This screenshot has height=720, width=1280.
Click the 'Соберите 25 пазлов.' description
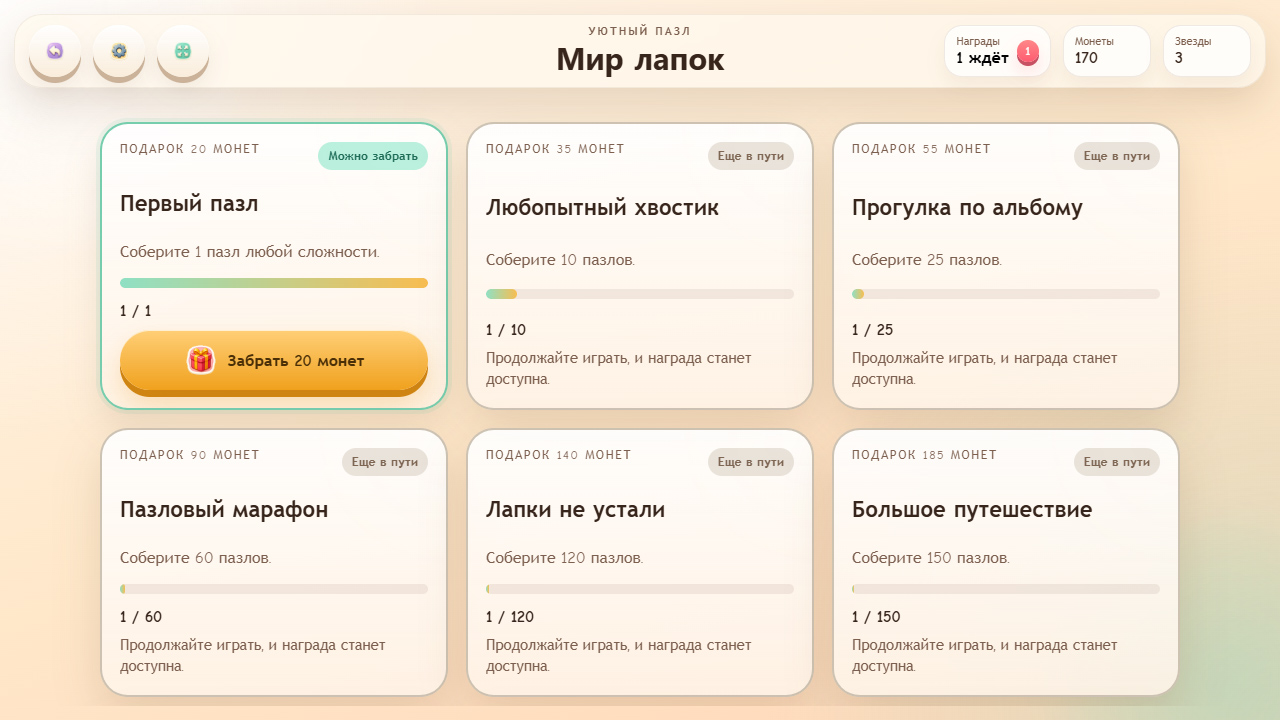tap(927, 260)
